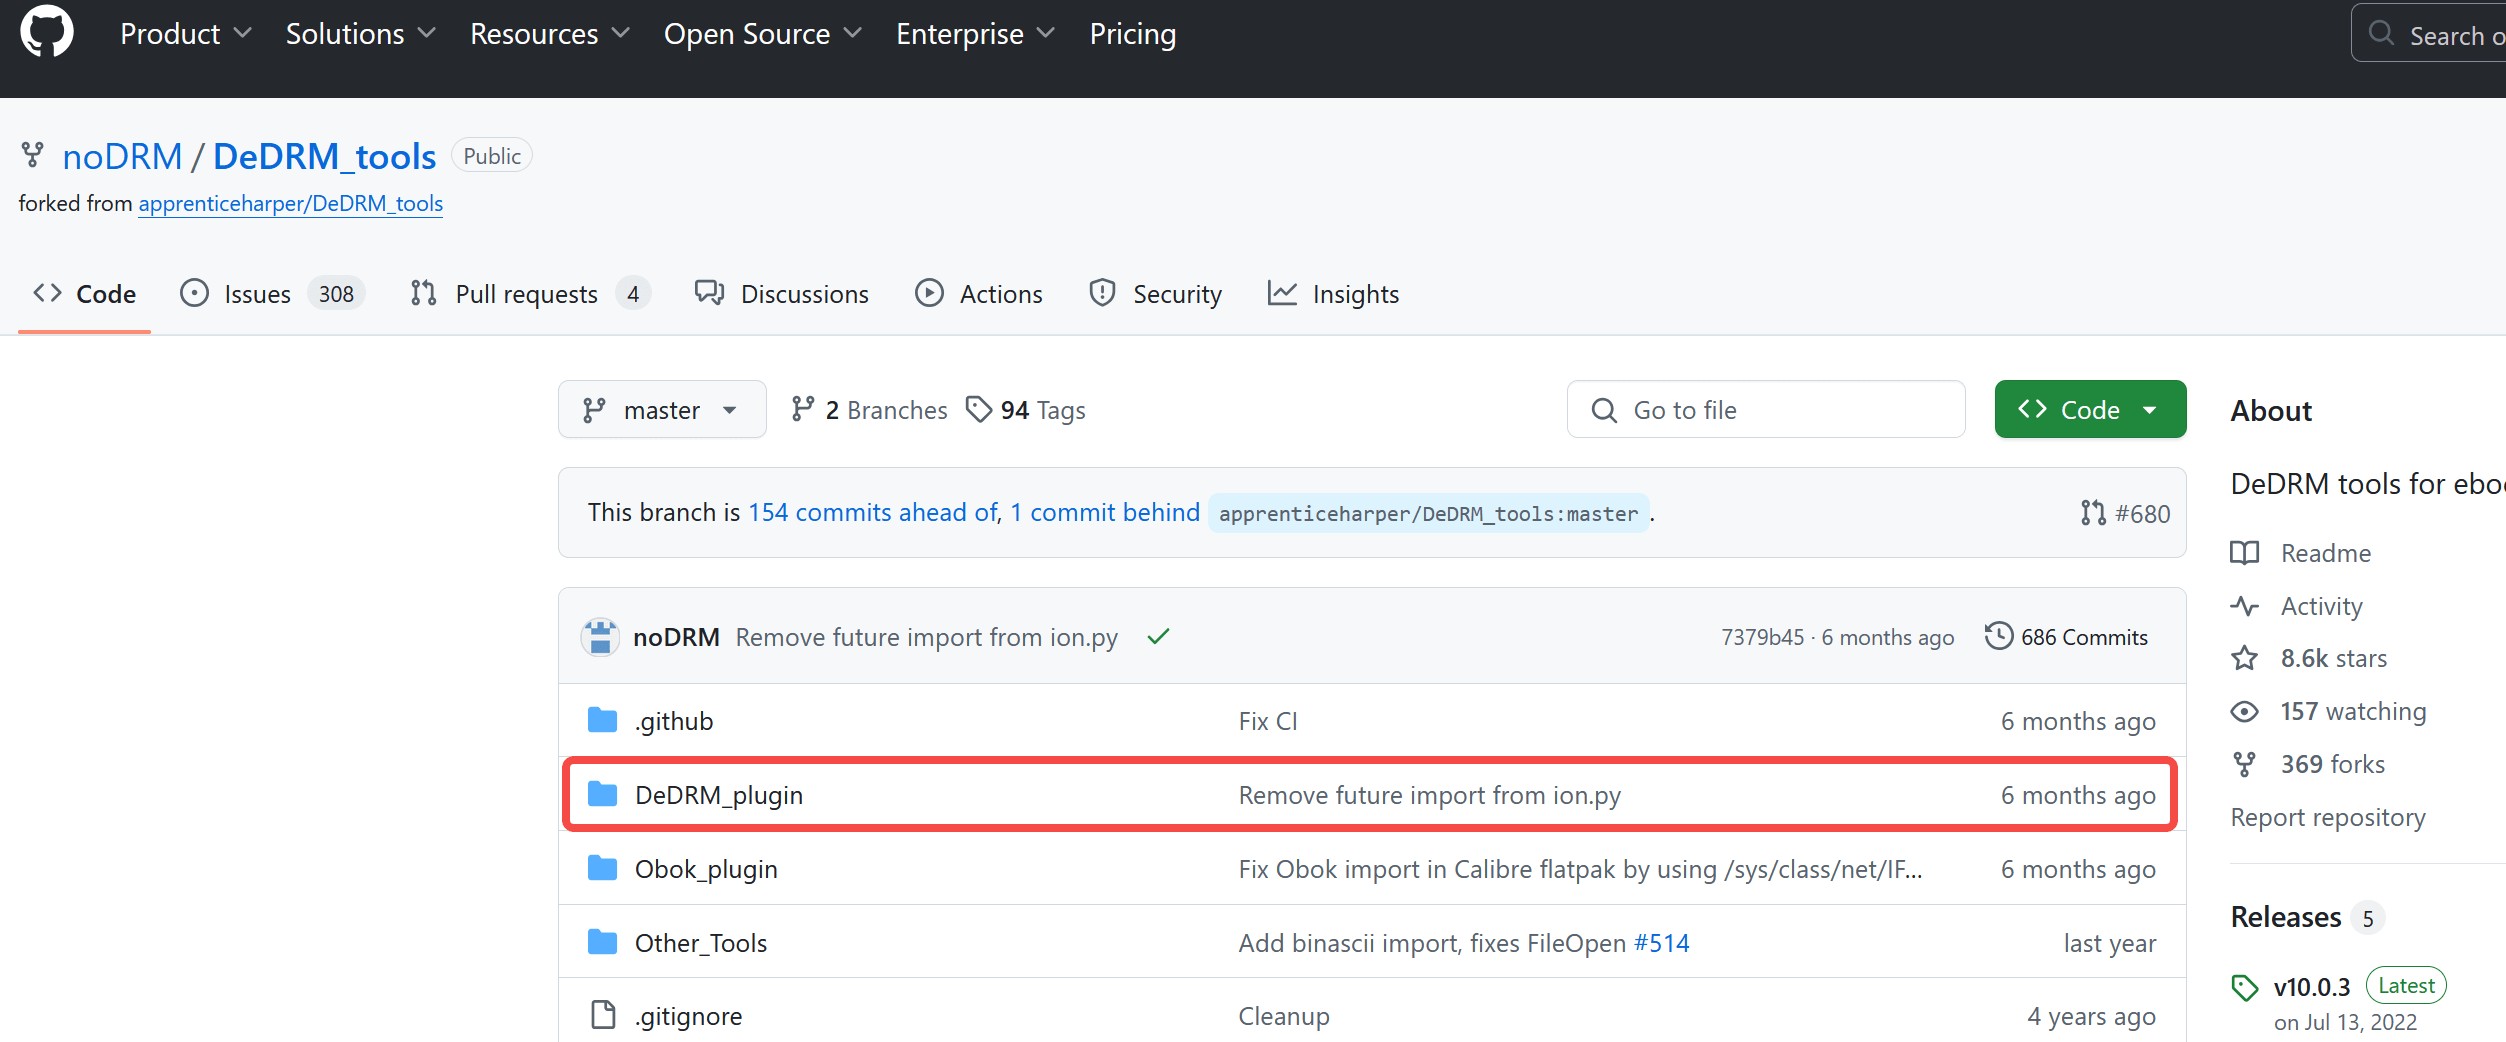Switch to the Discussions tab
Image resolution: width=2506 pixels, height=1042 pixels.
tap(782, 294)
